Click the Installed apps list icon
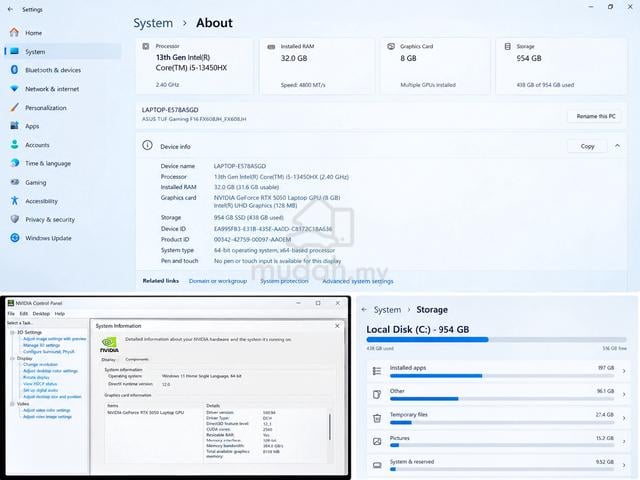The height and width of the screenshot is (480, 640). pyautogui.click(x=377, y=371)
